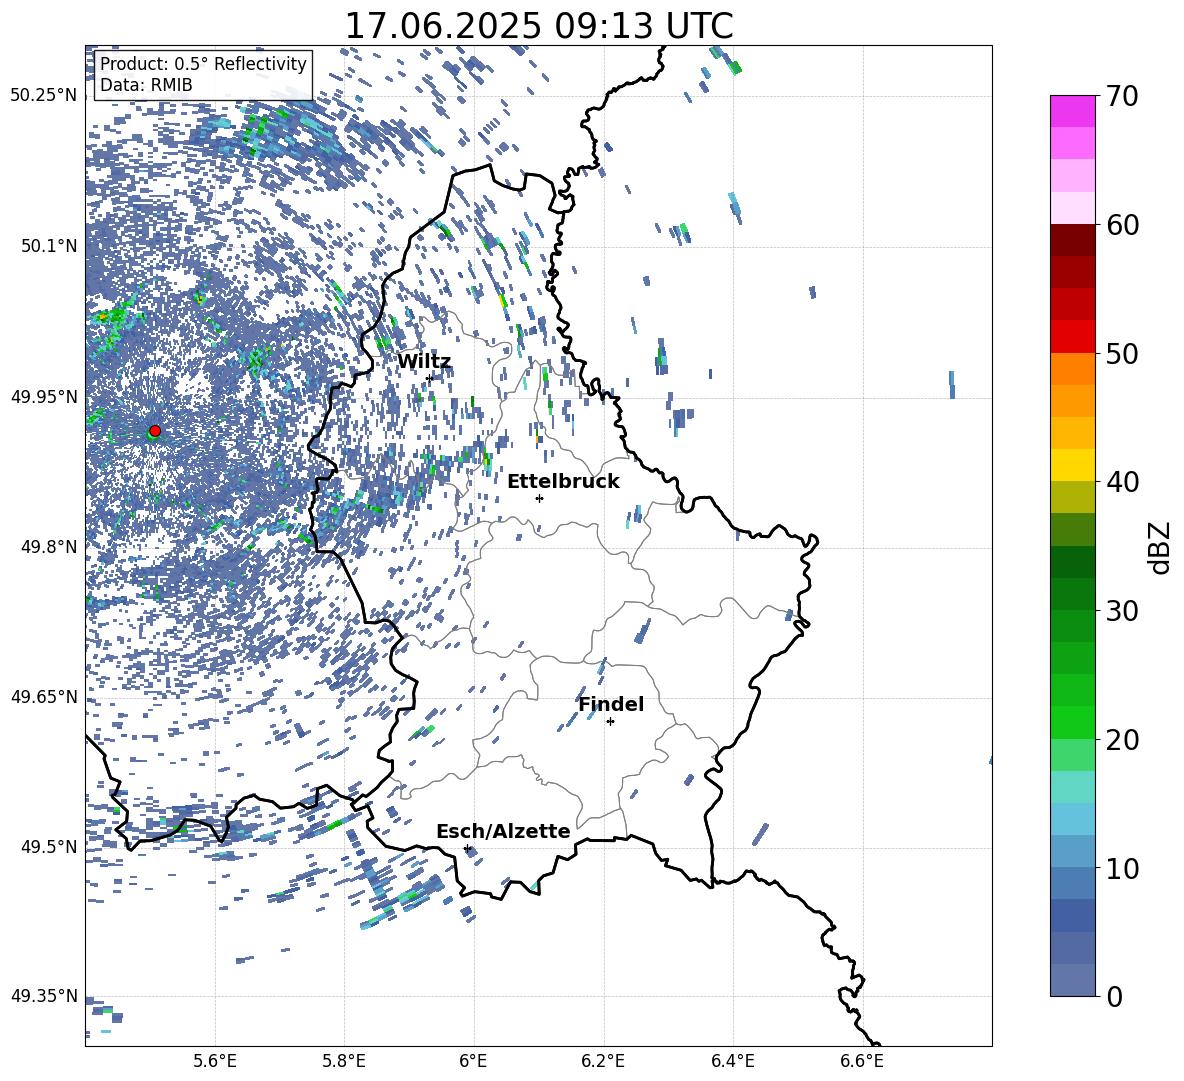Click the 49.35°N latitude label
The height and width of the screenshot is (1081, 1184).
44,996
